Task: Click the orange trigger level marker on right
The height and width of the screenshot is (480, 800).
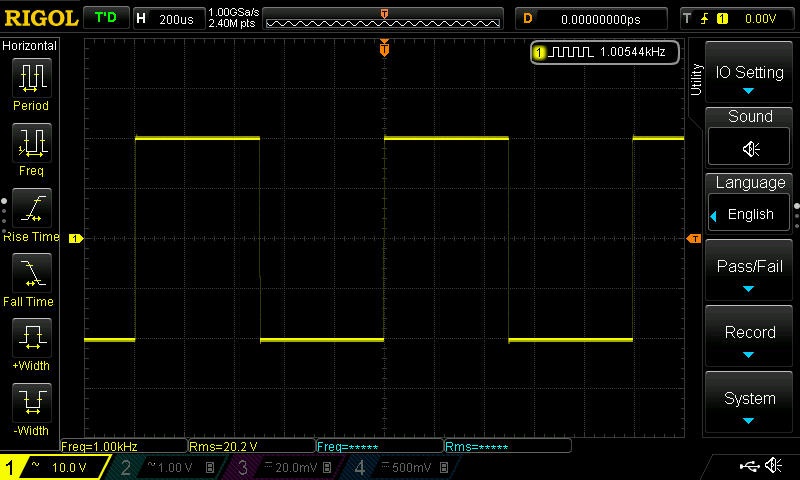Action: (x=693, y=238)
